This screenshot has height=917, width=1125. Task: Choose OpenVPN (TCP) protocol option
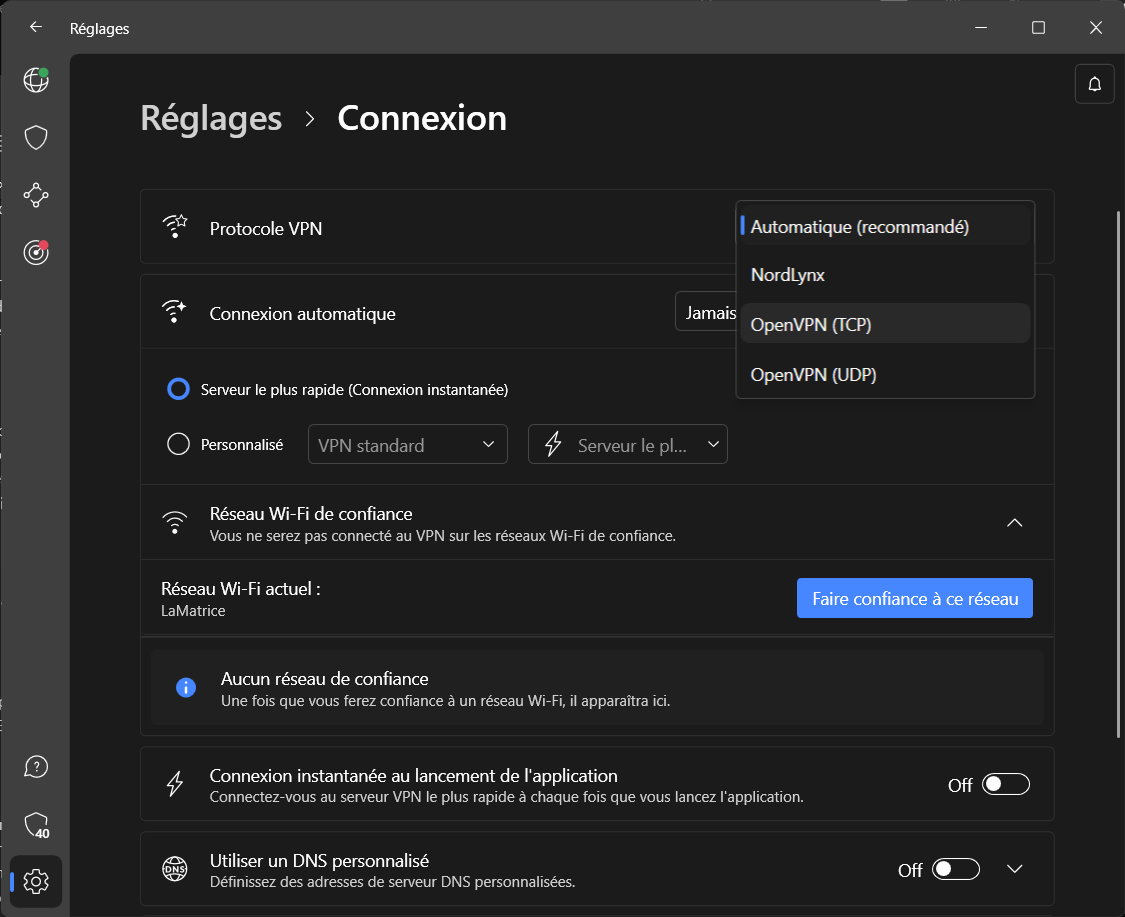pos(885,324)
